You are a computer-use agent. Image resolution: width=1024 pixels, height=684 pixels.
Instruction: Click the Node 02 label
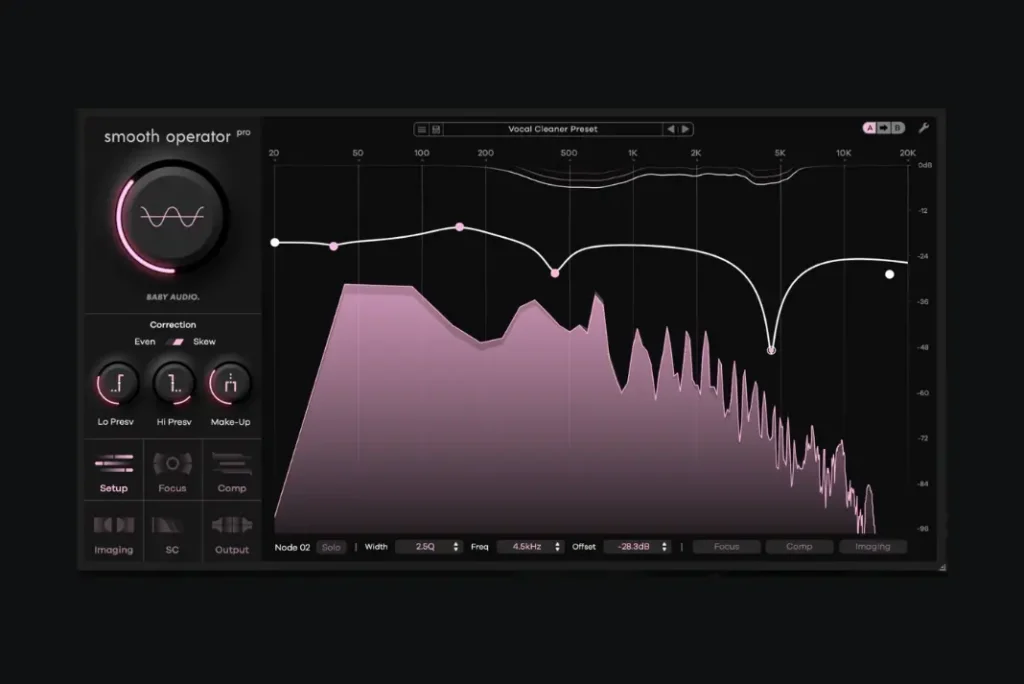pos(292,547)
